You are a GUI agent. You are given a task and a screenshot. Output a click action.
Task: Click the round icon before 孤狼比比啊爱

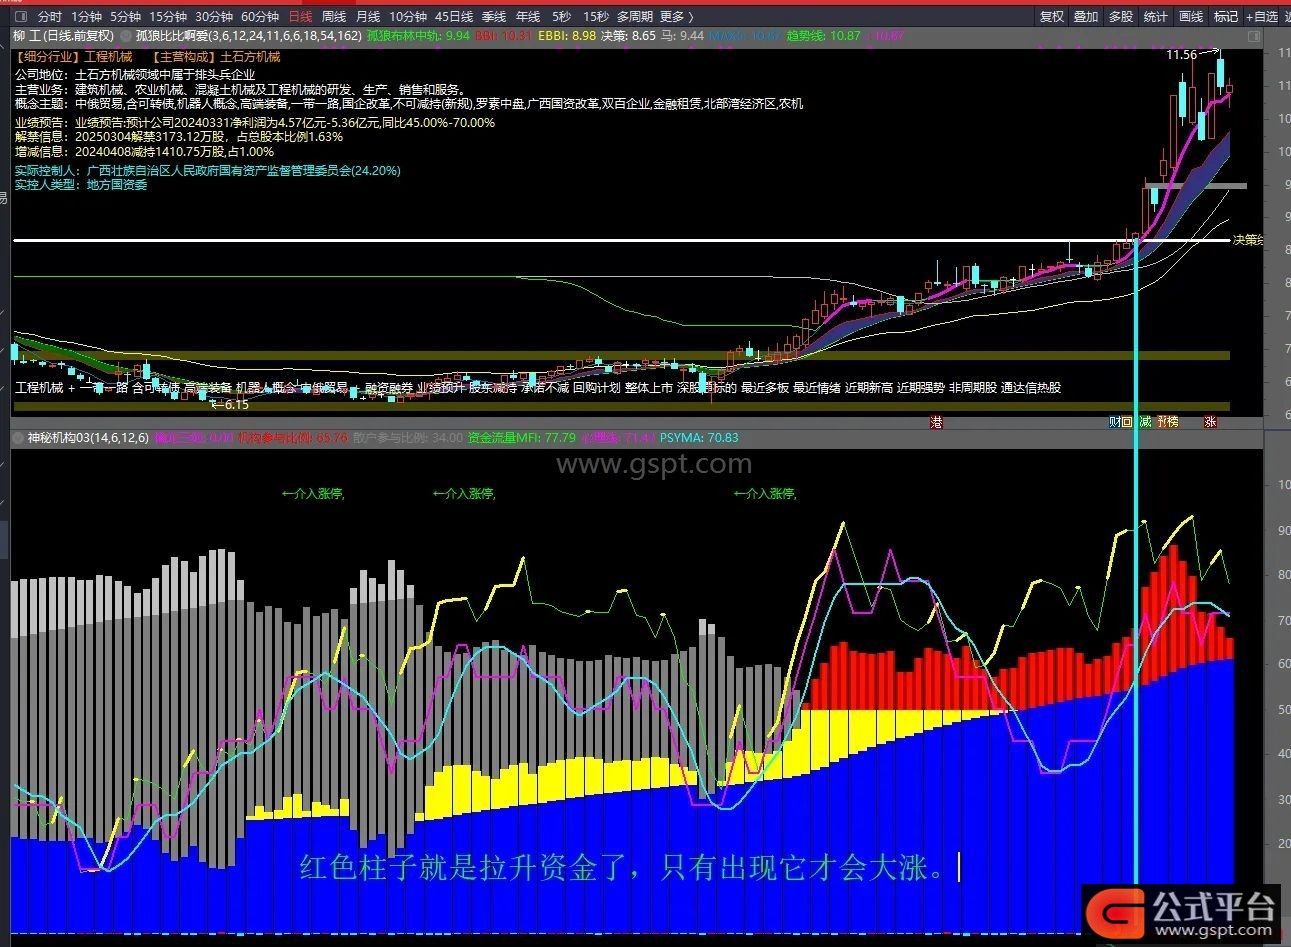[125, 35]
